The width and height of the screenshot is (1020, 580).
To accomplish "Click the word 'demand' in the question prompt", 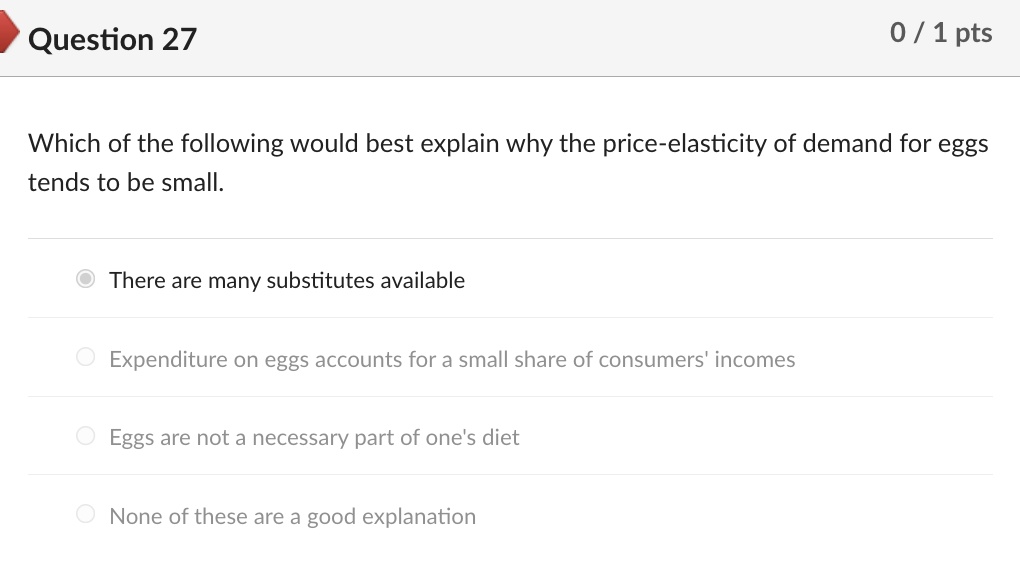I will click(x=848, y=144).
